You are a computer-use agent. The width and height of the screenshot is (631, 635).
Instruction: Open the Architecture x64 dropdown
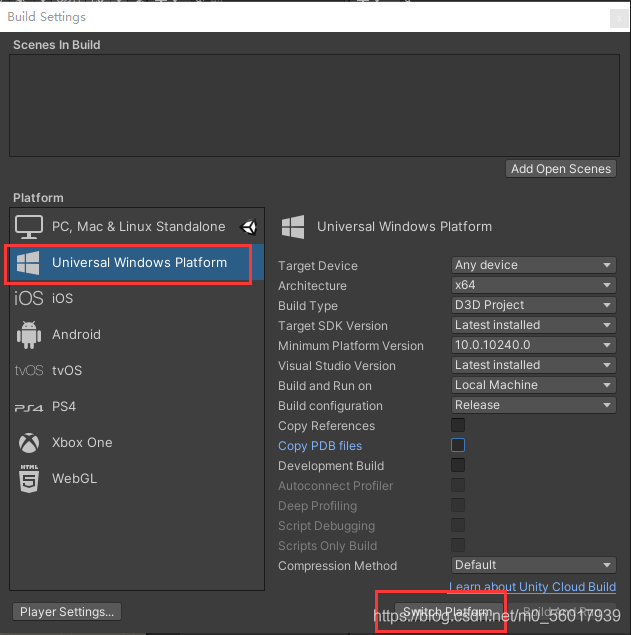(x=534, y=285)
